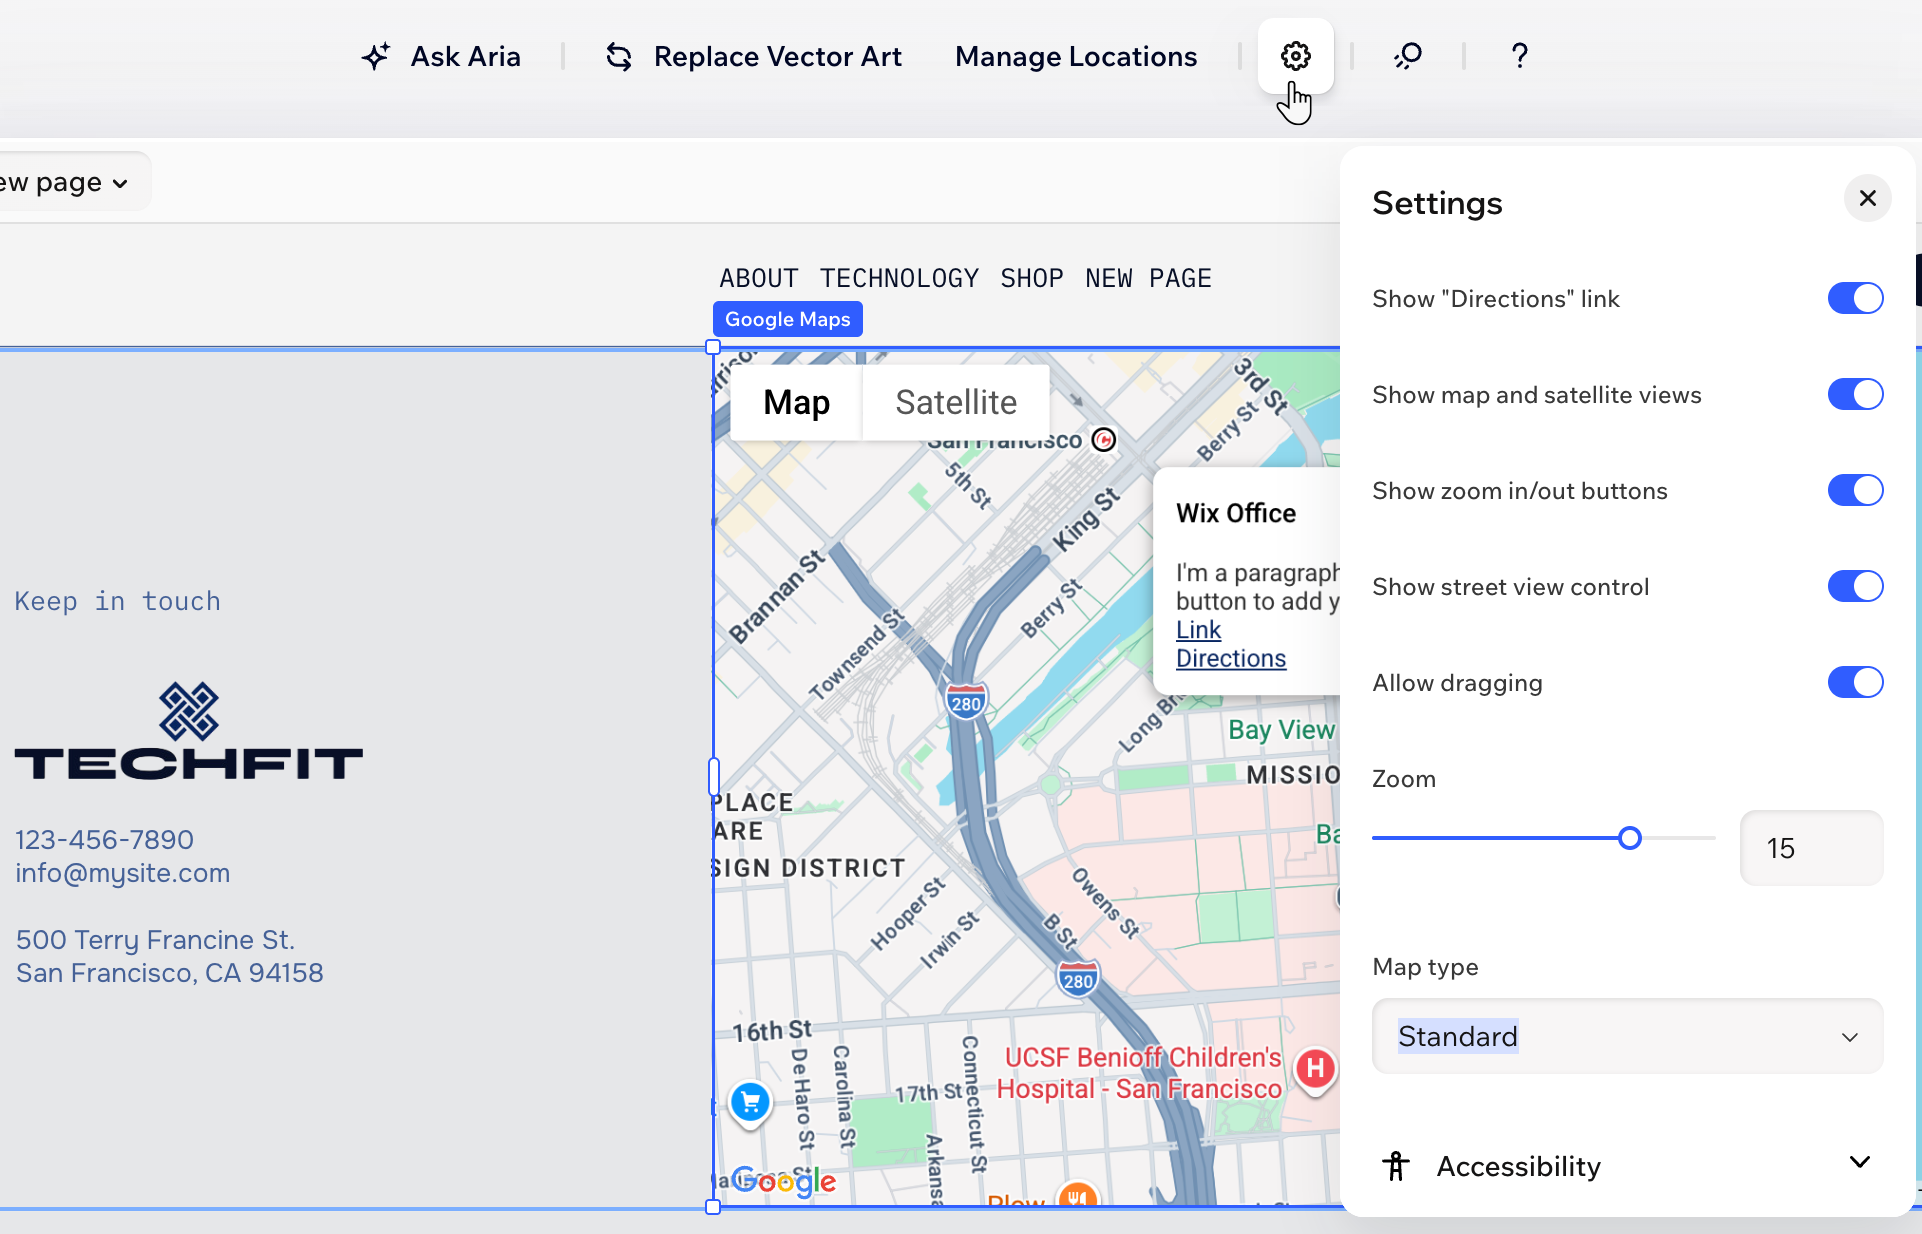Click the zoom value field showing 15
The image size is (1922, 1234).
click(1810, 848)
